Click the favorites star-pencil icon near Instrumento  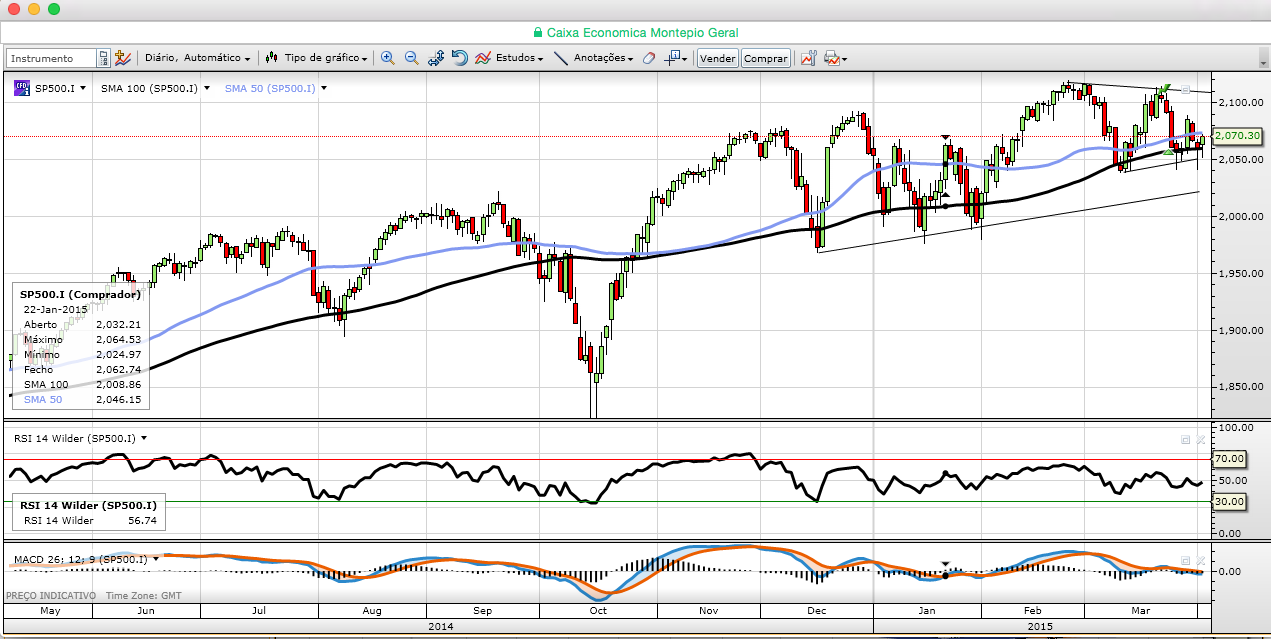(123, 58)
